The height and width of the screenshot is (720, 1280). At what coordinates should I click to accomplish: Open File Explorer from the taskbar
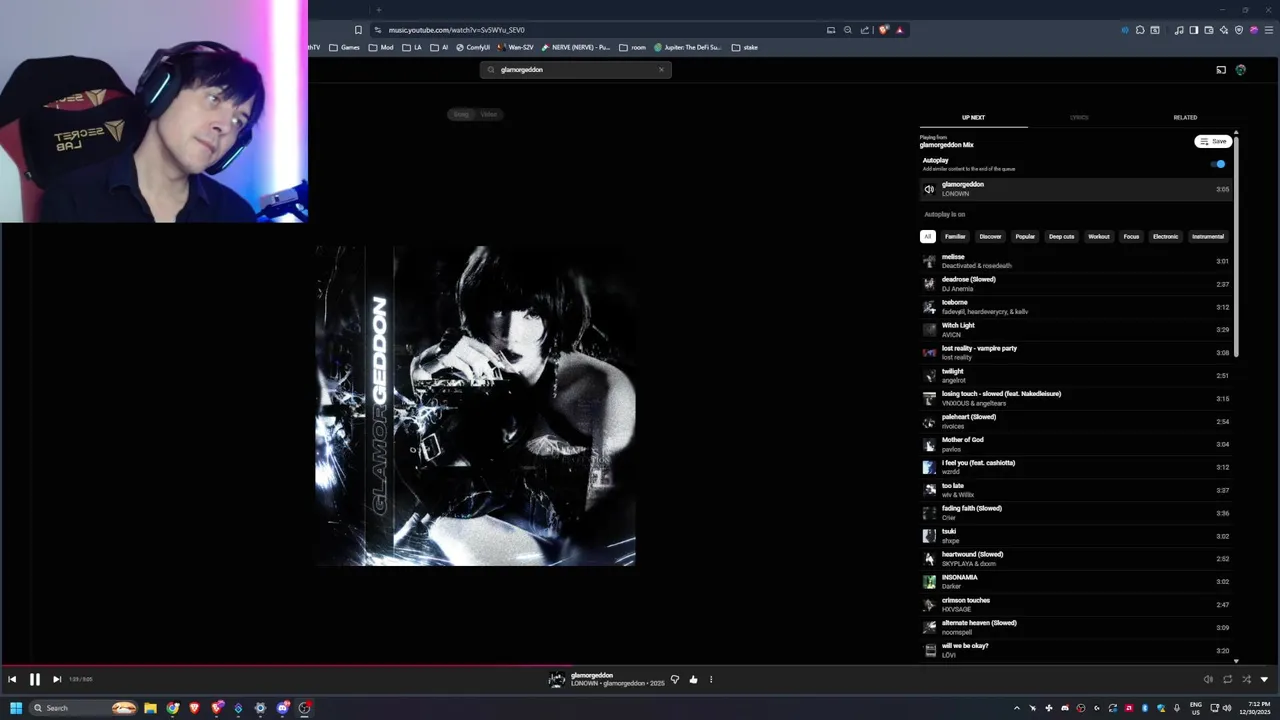pos(150,708)
